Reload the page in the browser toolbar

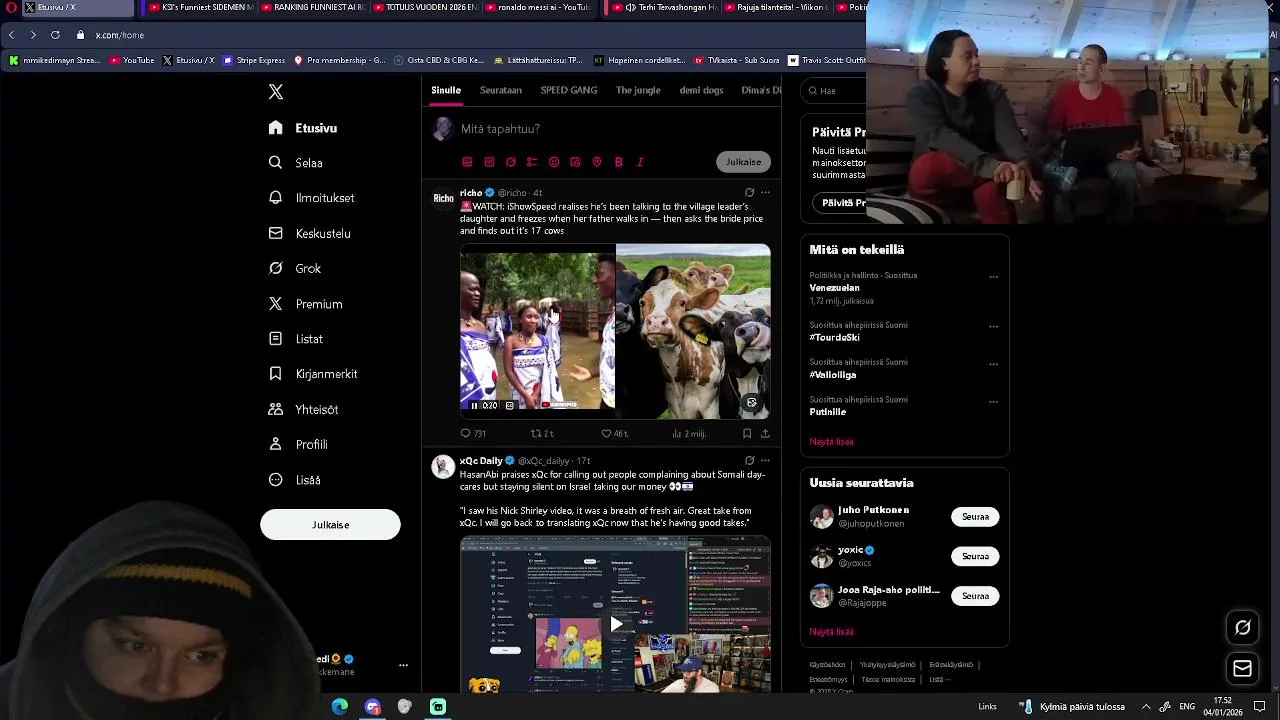point(55,35)
